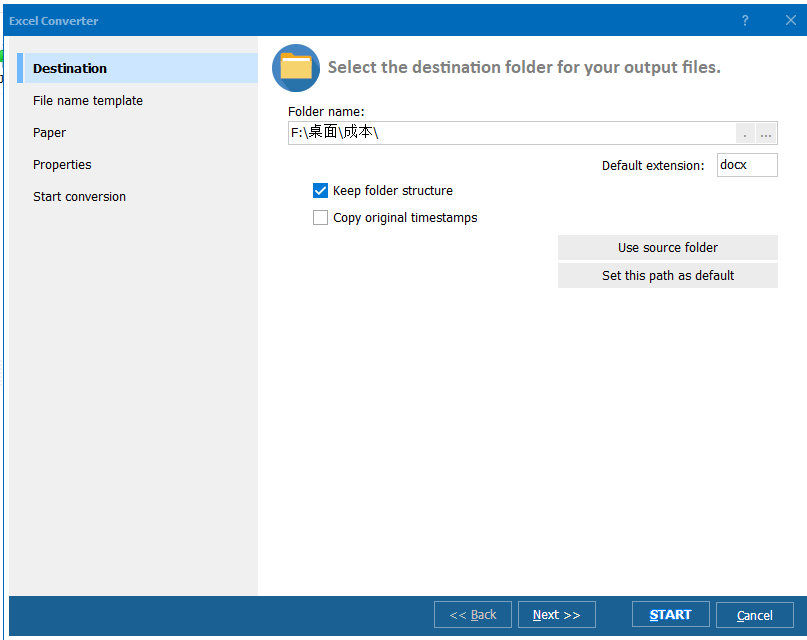Click the START button

(x=671, y=615)
